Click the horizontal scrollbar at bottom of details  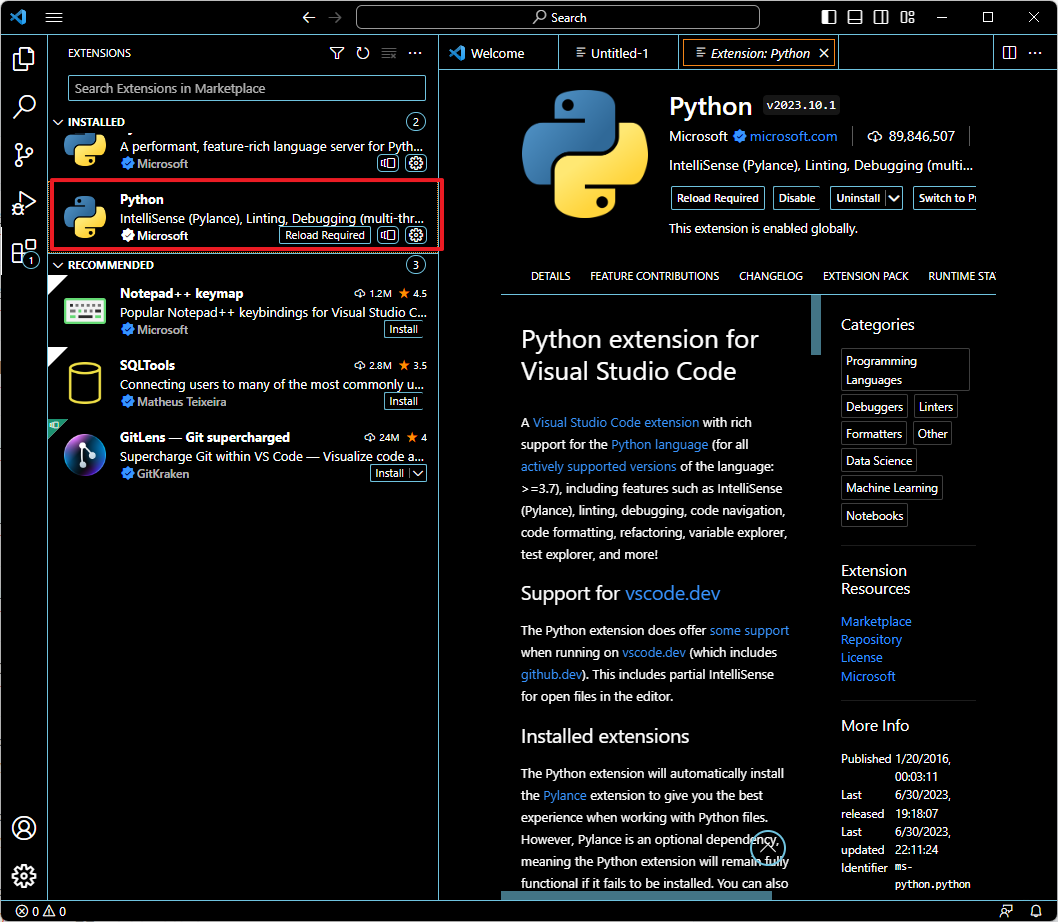(x=636, y=896)
